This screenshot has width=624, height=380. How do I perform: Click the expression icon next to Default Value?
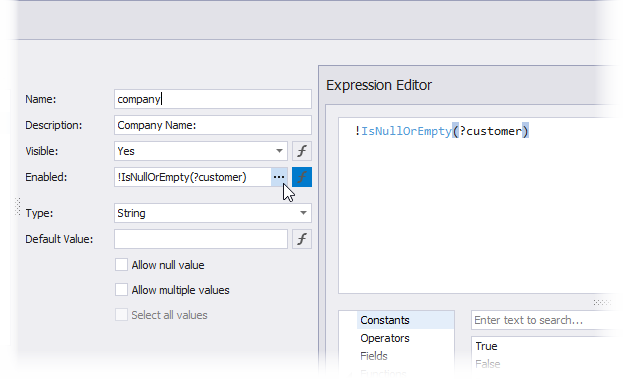tap(302, 239)
